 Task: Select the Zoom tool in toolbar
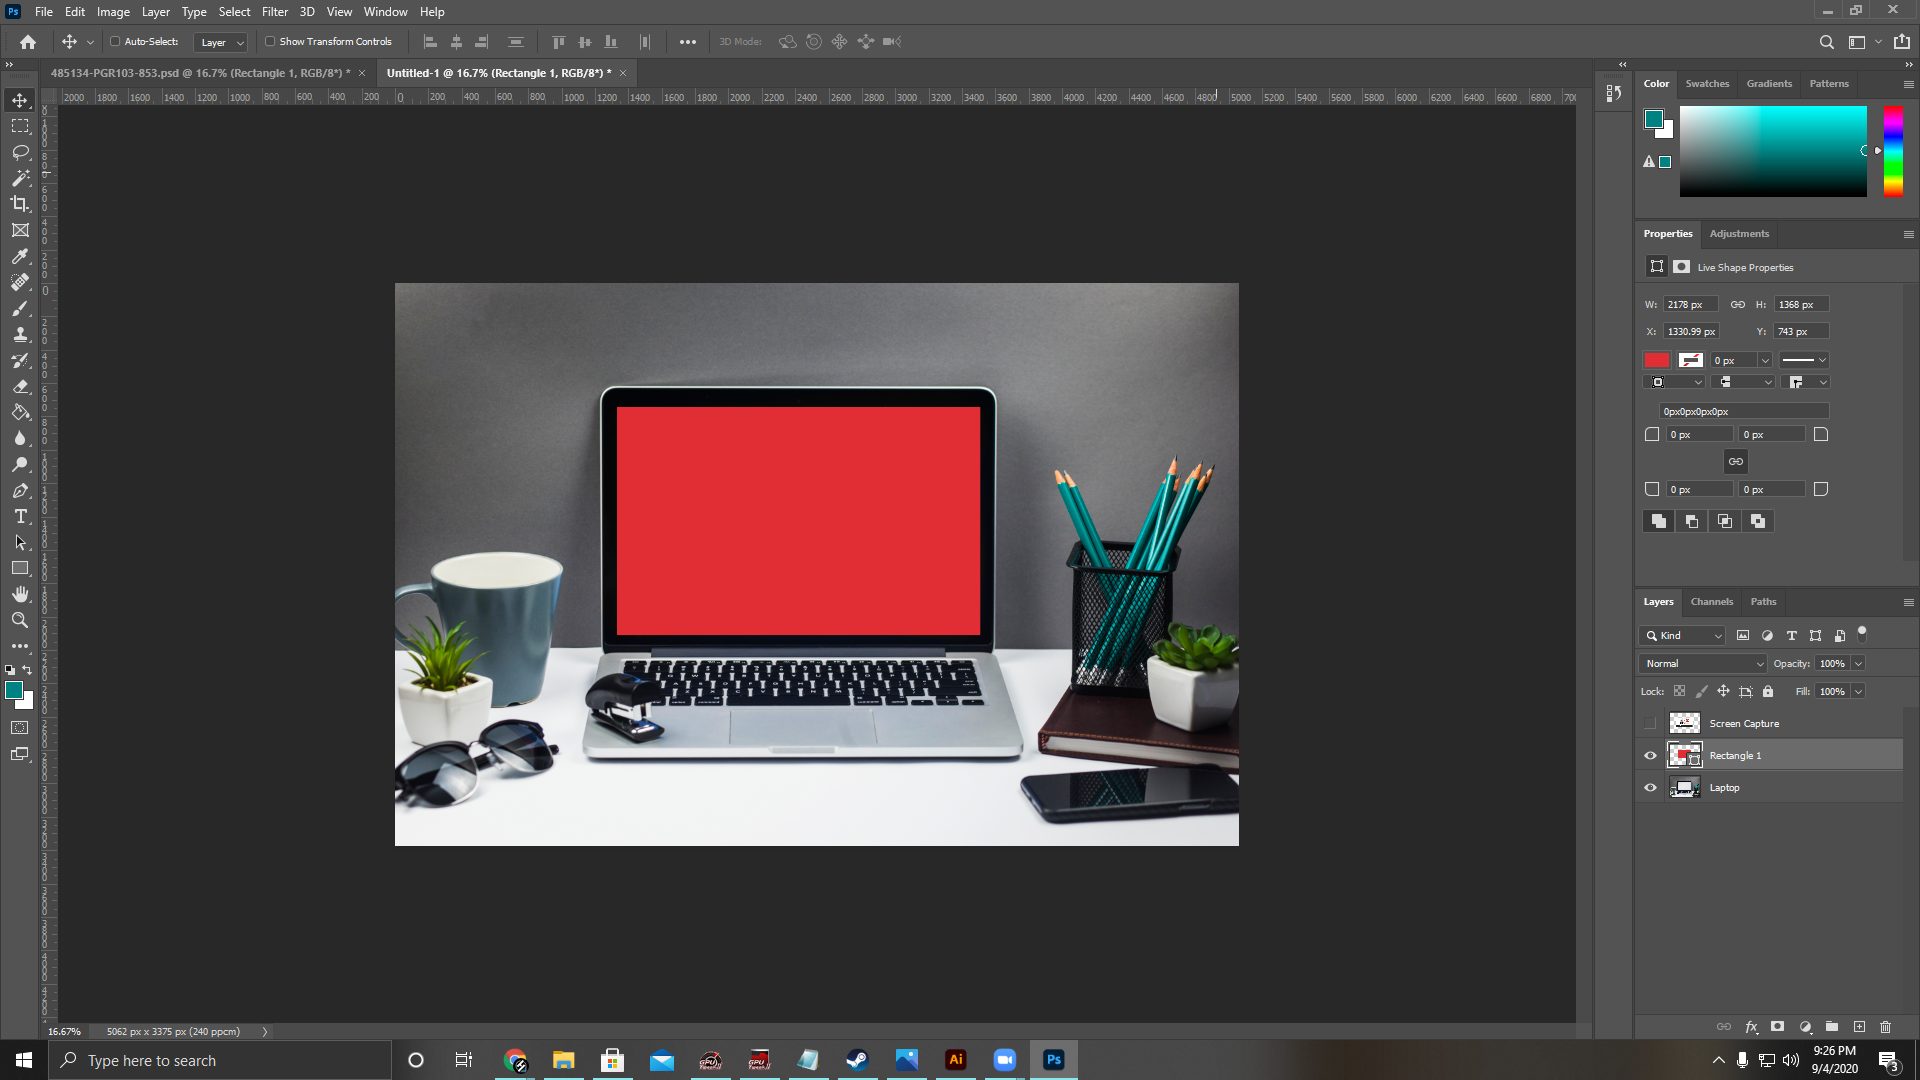[20, 620]
